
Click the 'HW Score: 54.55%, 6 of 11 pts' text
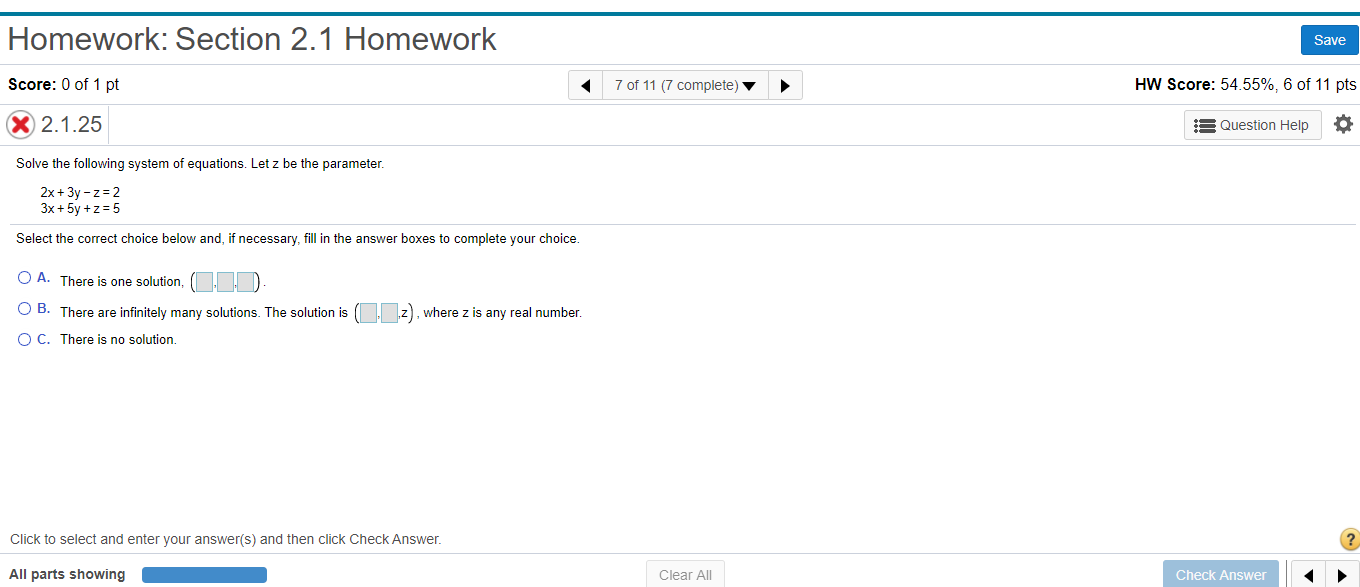(1245, 85)
